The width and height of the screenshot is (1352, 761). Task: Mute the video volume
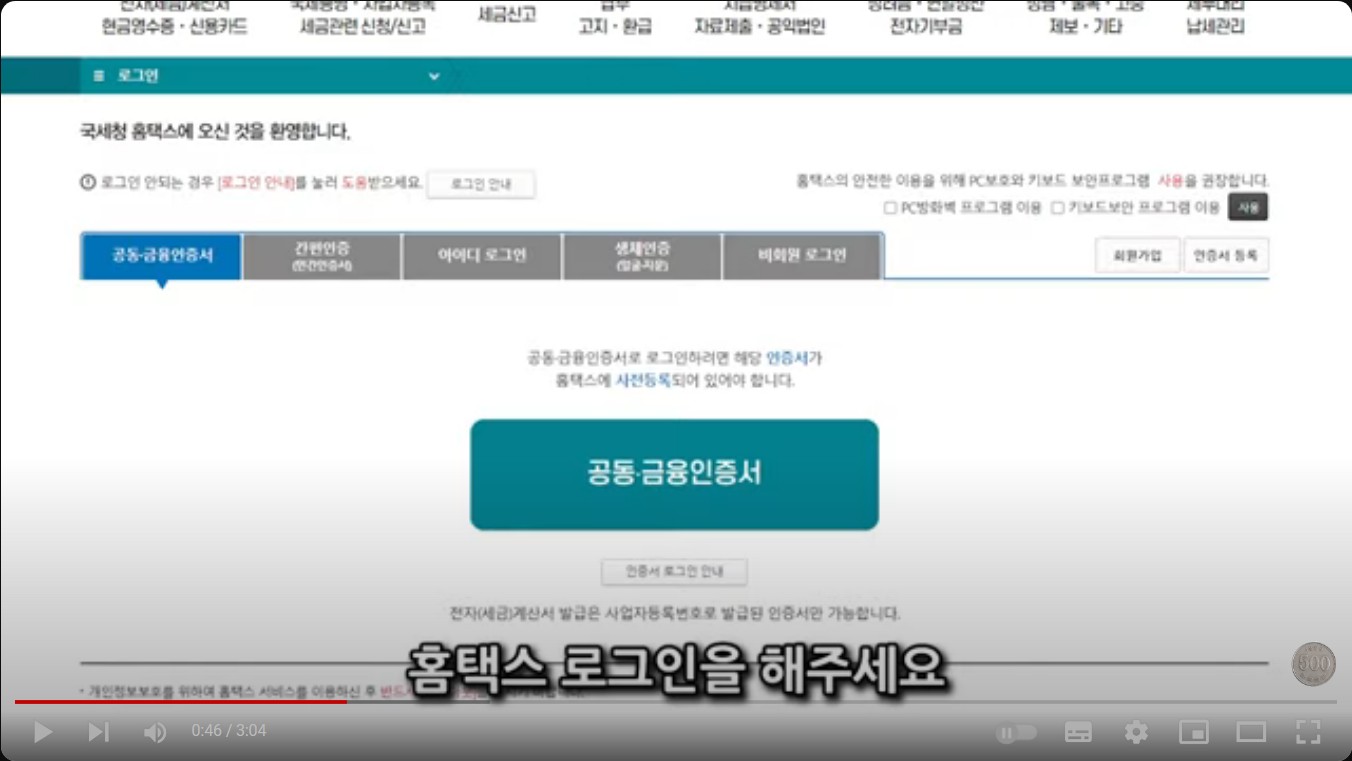[154, 732]
